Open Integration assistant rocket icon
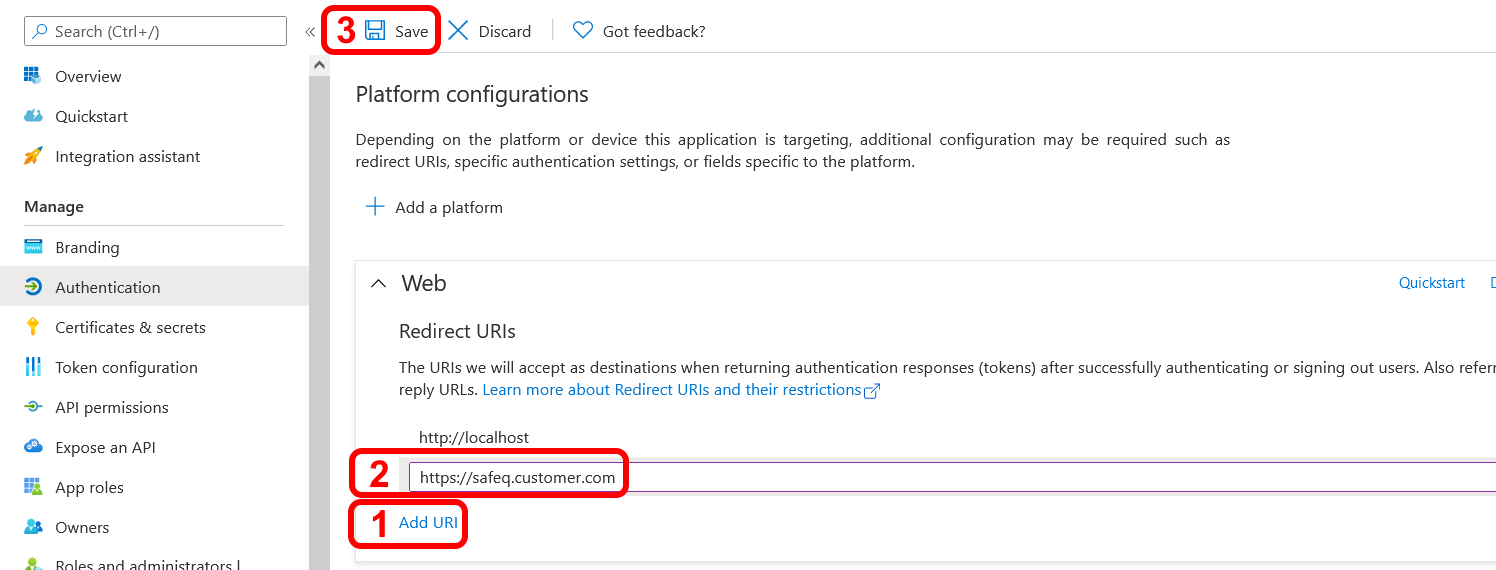The image size is (1496, 570). point(33,156)
